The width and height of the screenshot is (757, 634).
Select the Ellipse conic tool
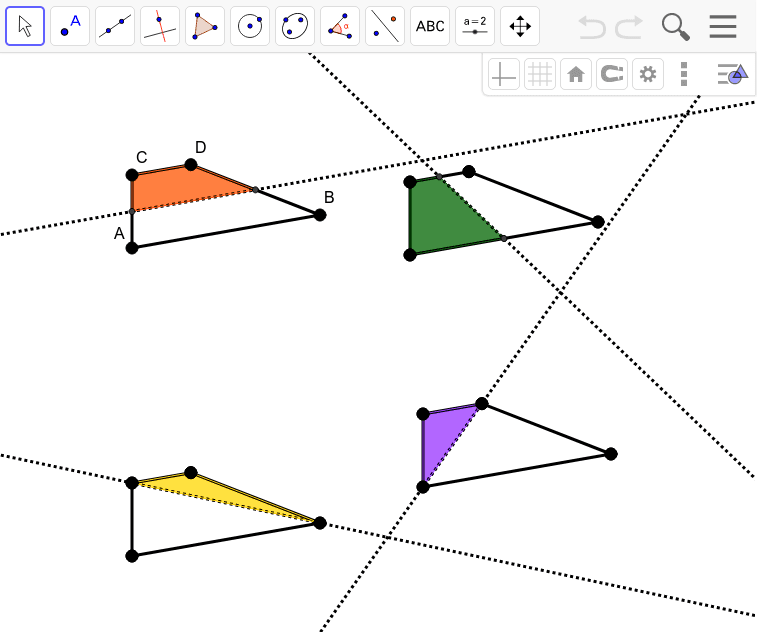point(295,26)
